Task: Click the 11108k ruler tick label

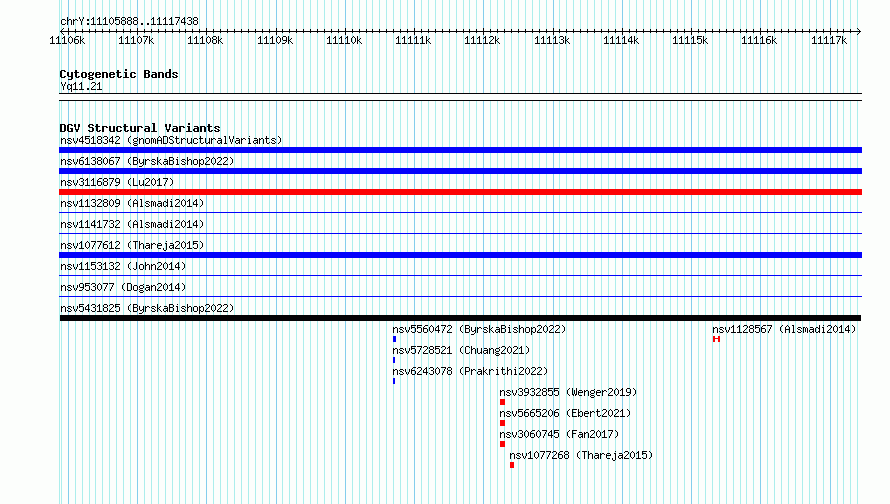Action: click(x=205, y=40)
